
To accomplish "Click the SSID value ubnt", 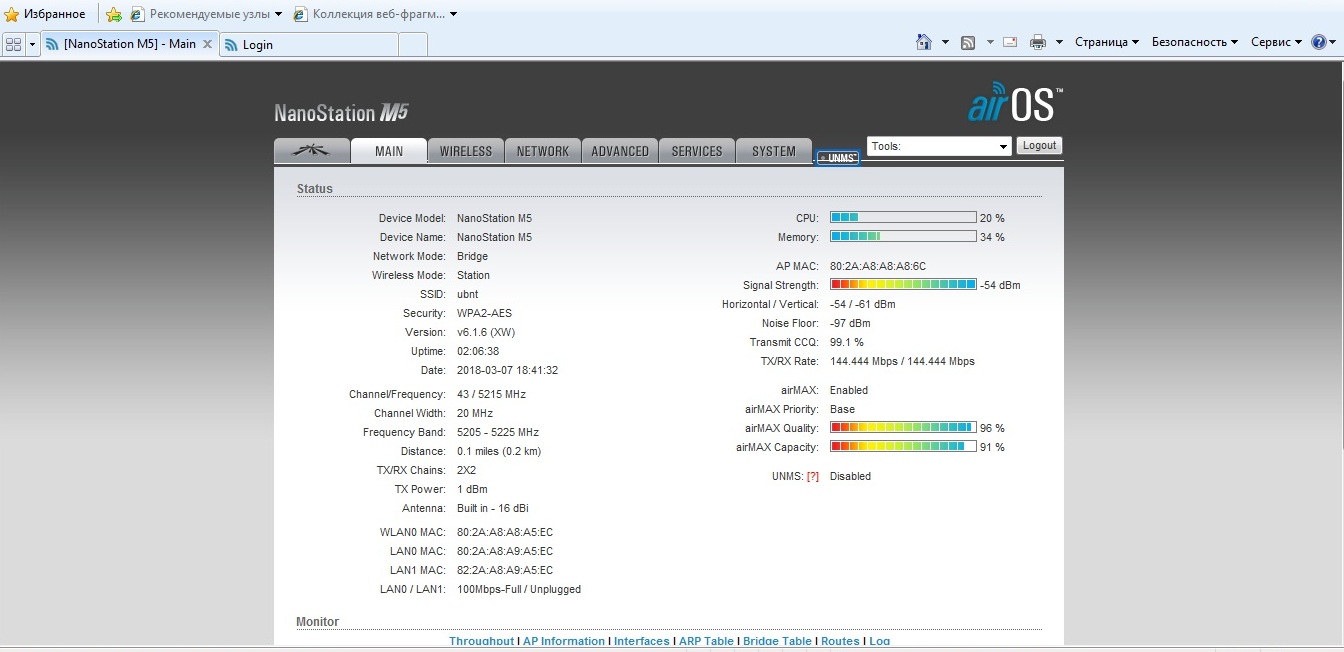I will 467,294.
